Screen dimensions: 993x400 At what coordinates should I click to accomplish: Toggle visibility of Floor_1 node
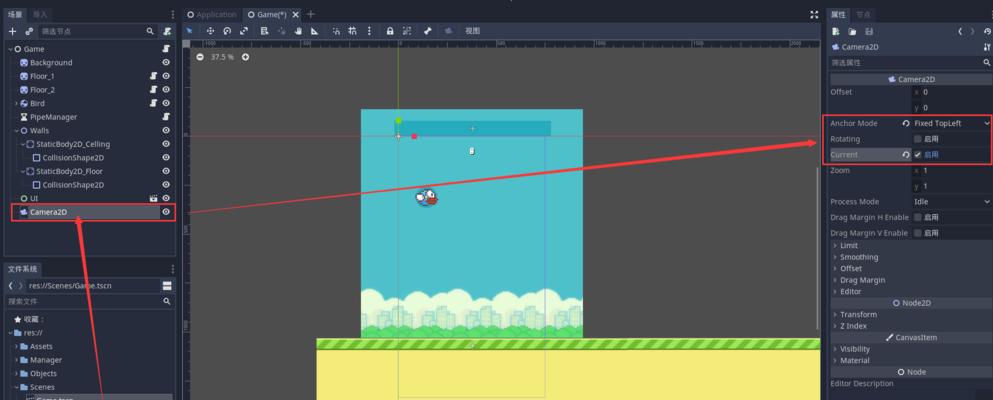click(x=167, y=76)
